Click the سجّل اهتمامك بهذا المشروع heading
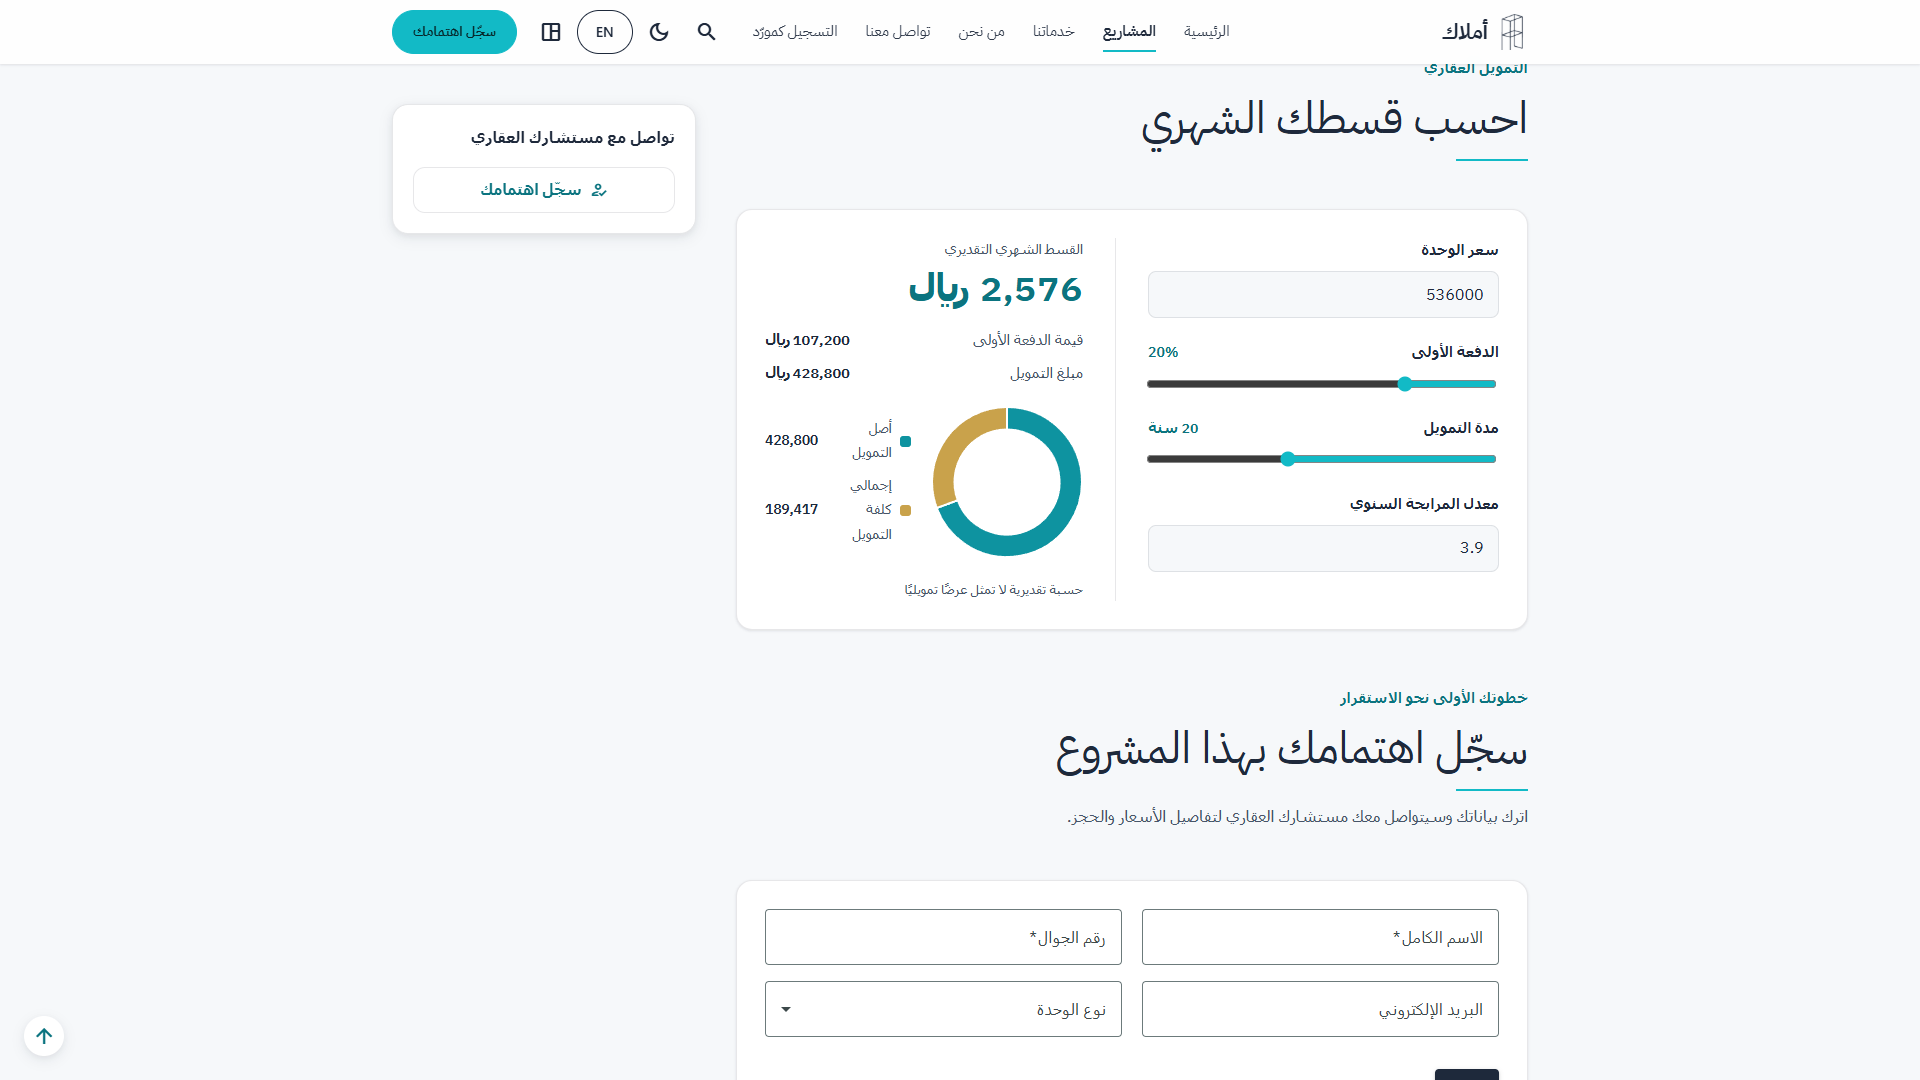Screen dimensions: 1920x1080 pyautogui.click(x=1291, y=751)
